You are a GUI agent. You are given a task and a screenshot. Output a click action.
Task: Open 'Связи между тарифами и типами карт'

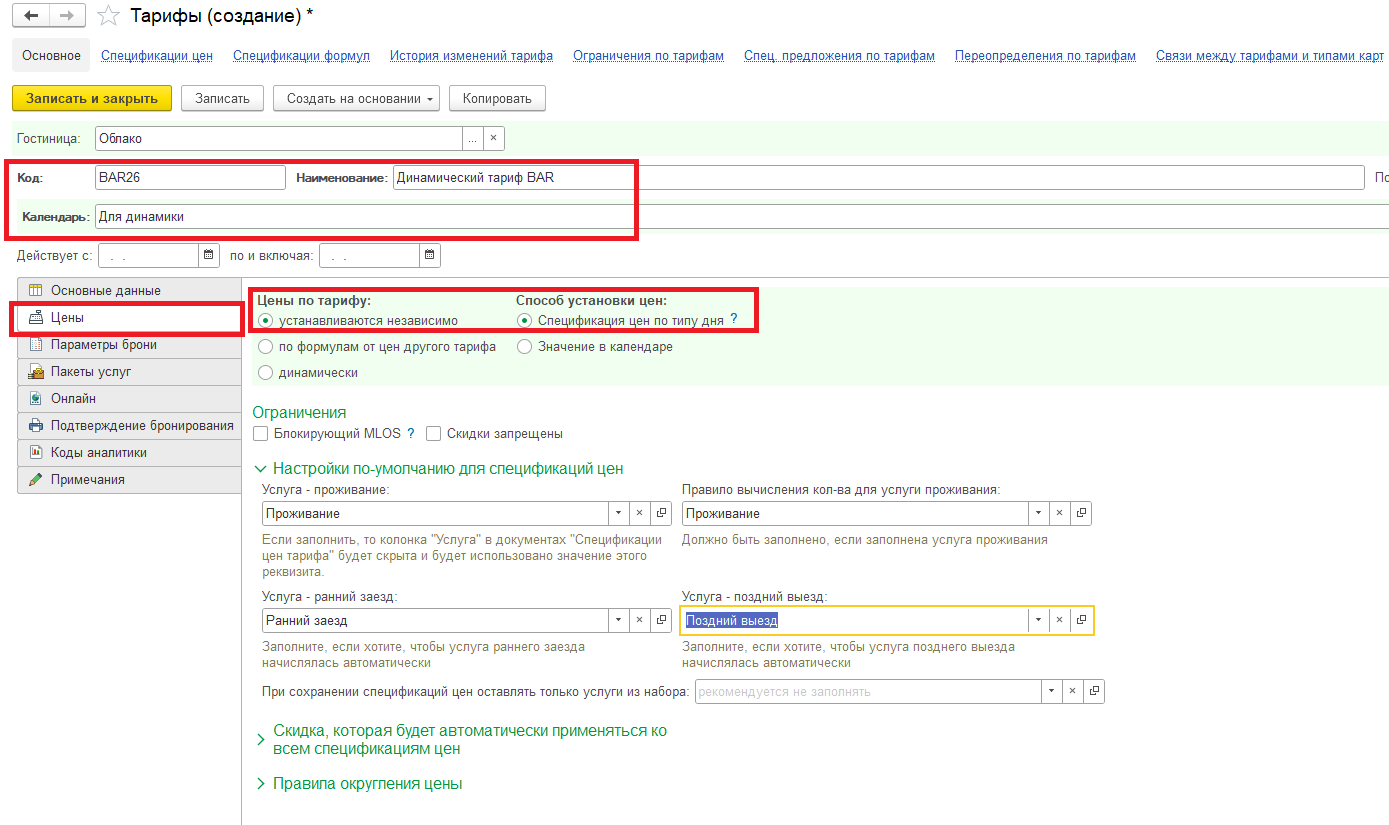tap(1270, 56)
